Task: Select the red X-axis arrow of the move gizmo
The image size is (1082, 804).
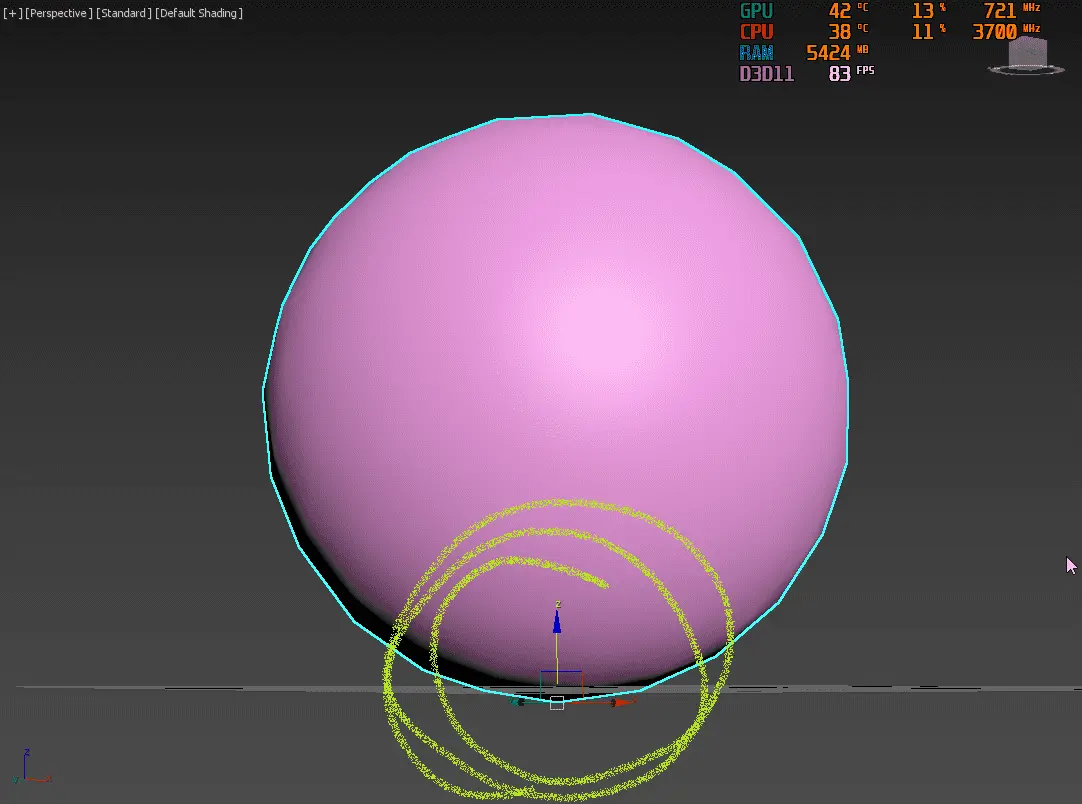Action: pyautogui.click(x=622, y=702)
